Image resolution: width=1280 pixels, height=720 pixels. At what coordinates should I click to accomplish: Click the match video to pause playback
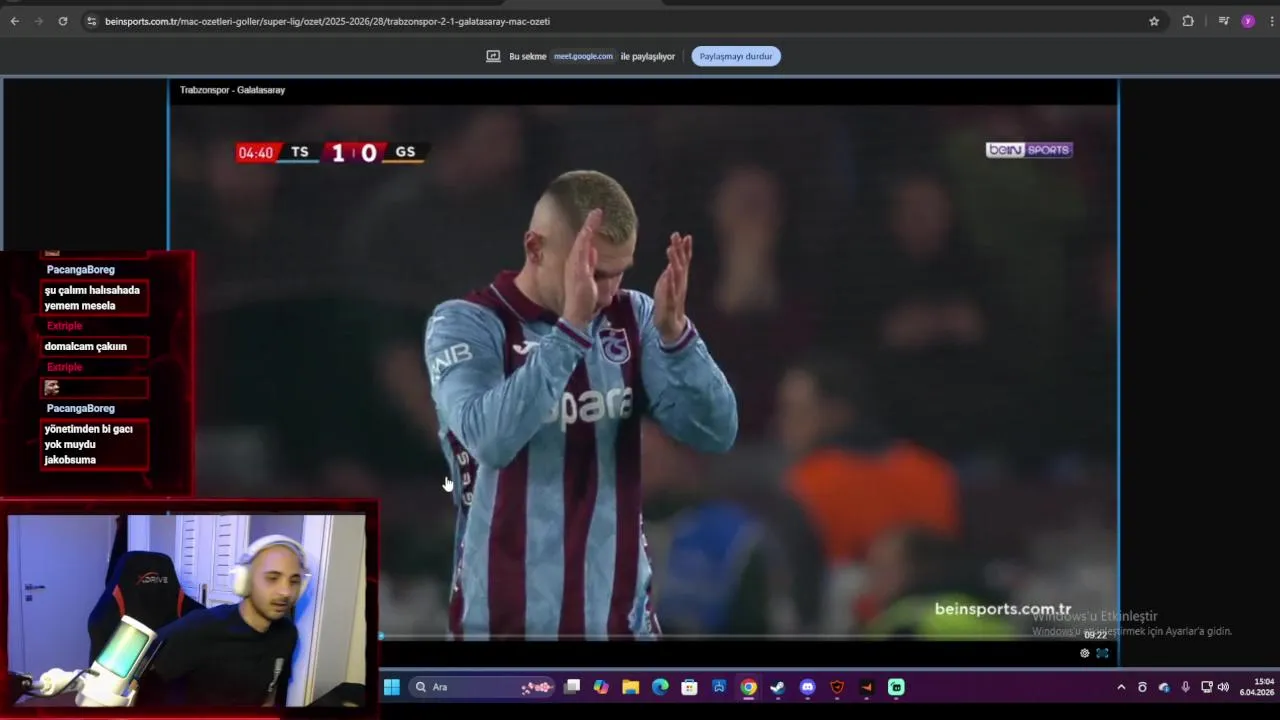tap(643, 370)
